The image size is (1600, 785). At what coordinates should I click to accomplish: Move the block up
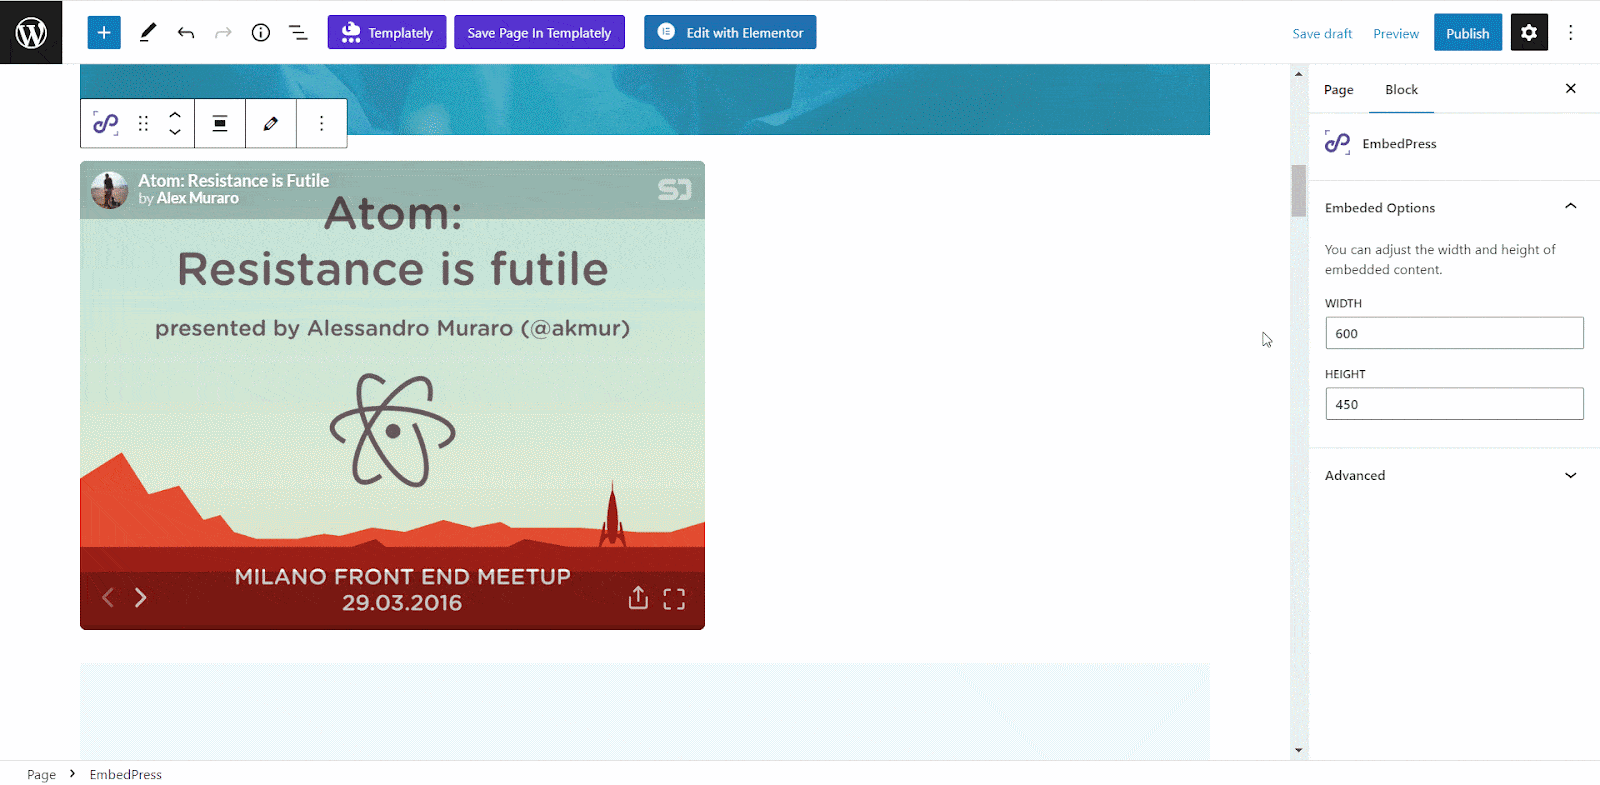coord(175,115)
